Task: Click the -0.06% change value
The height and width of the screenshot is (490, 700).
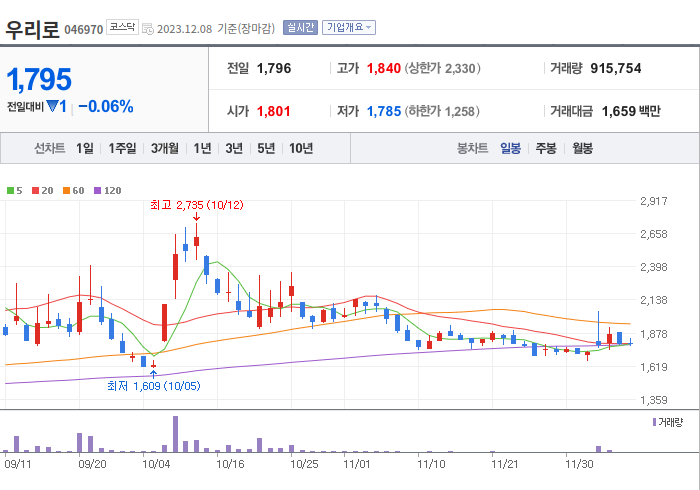Action: click(x=106, y=107)
